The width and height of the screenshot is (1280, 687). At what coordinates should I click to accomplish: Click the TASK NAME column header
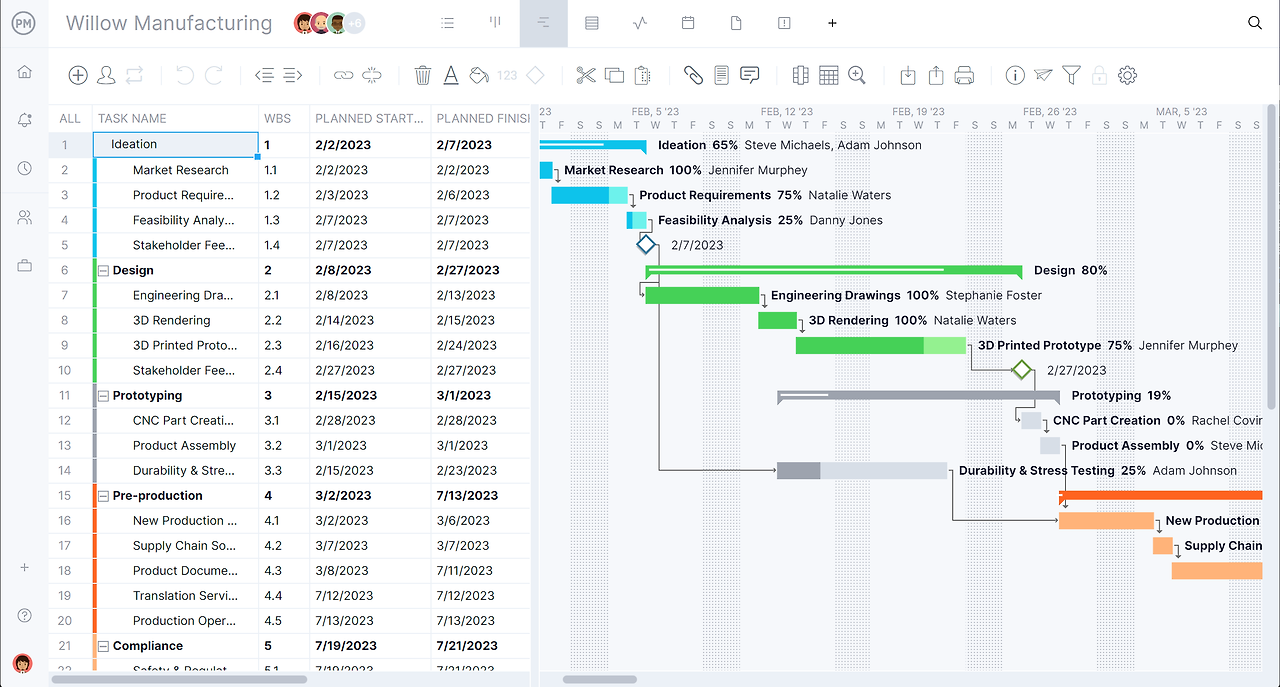tap(132, 118)
